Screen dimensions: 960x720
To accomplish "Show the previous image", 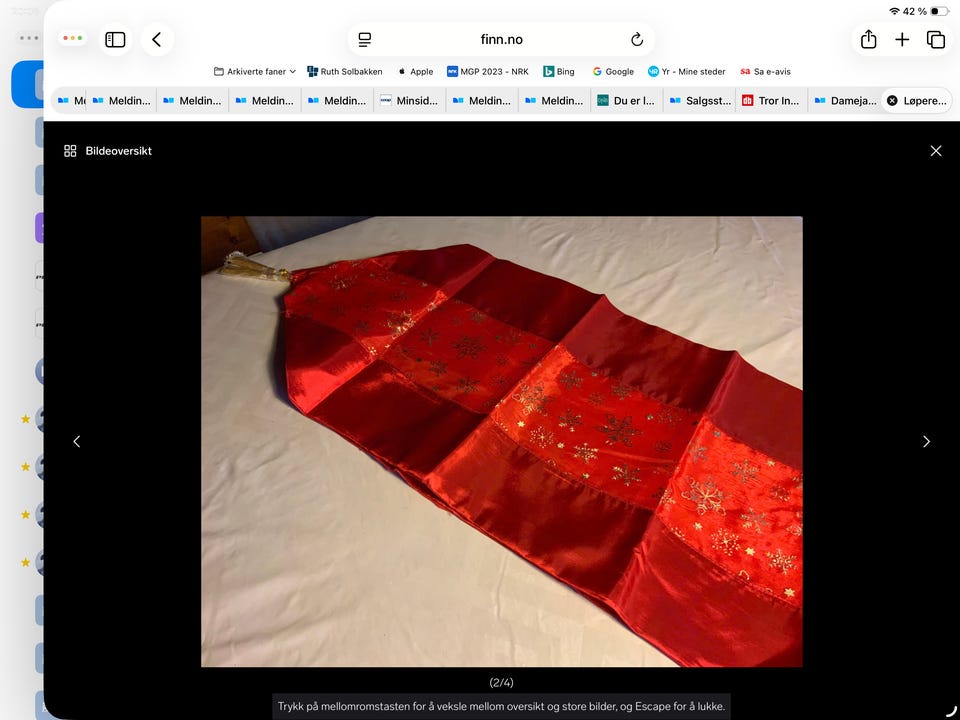I will coord(77,441).
